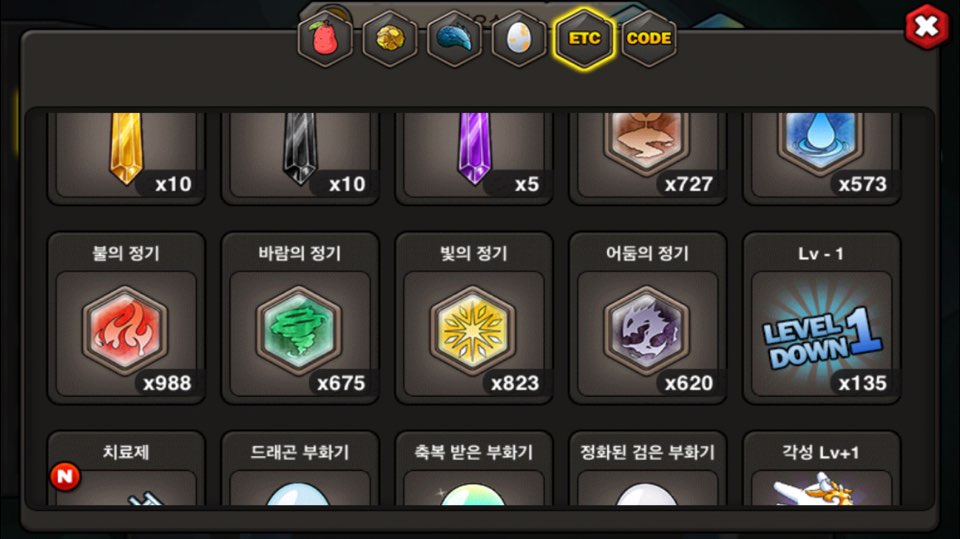The width and height of the screenshot is (960, 539).
Task: Open the blue dragon wing tab
Action: 454,39
